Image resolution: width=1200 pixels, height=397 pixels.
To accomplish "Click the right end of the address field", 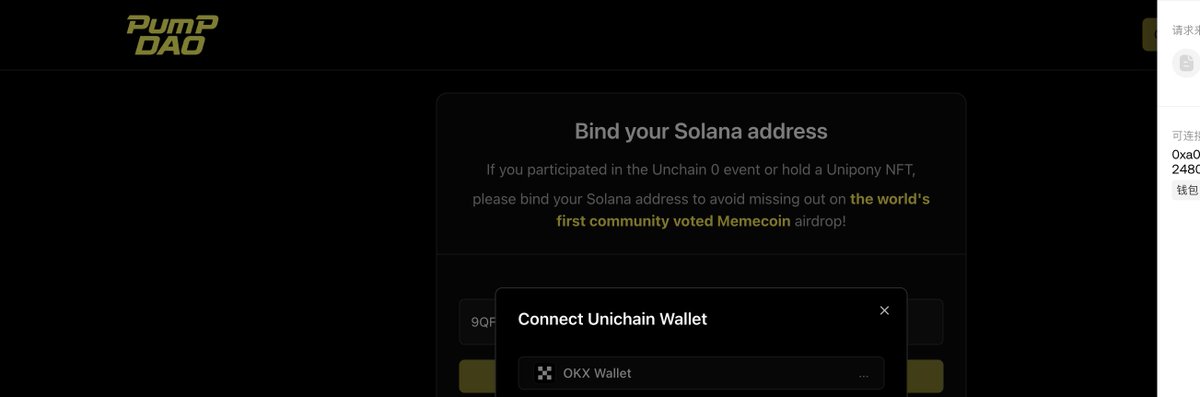I will click(x=925, y=322).
